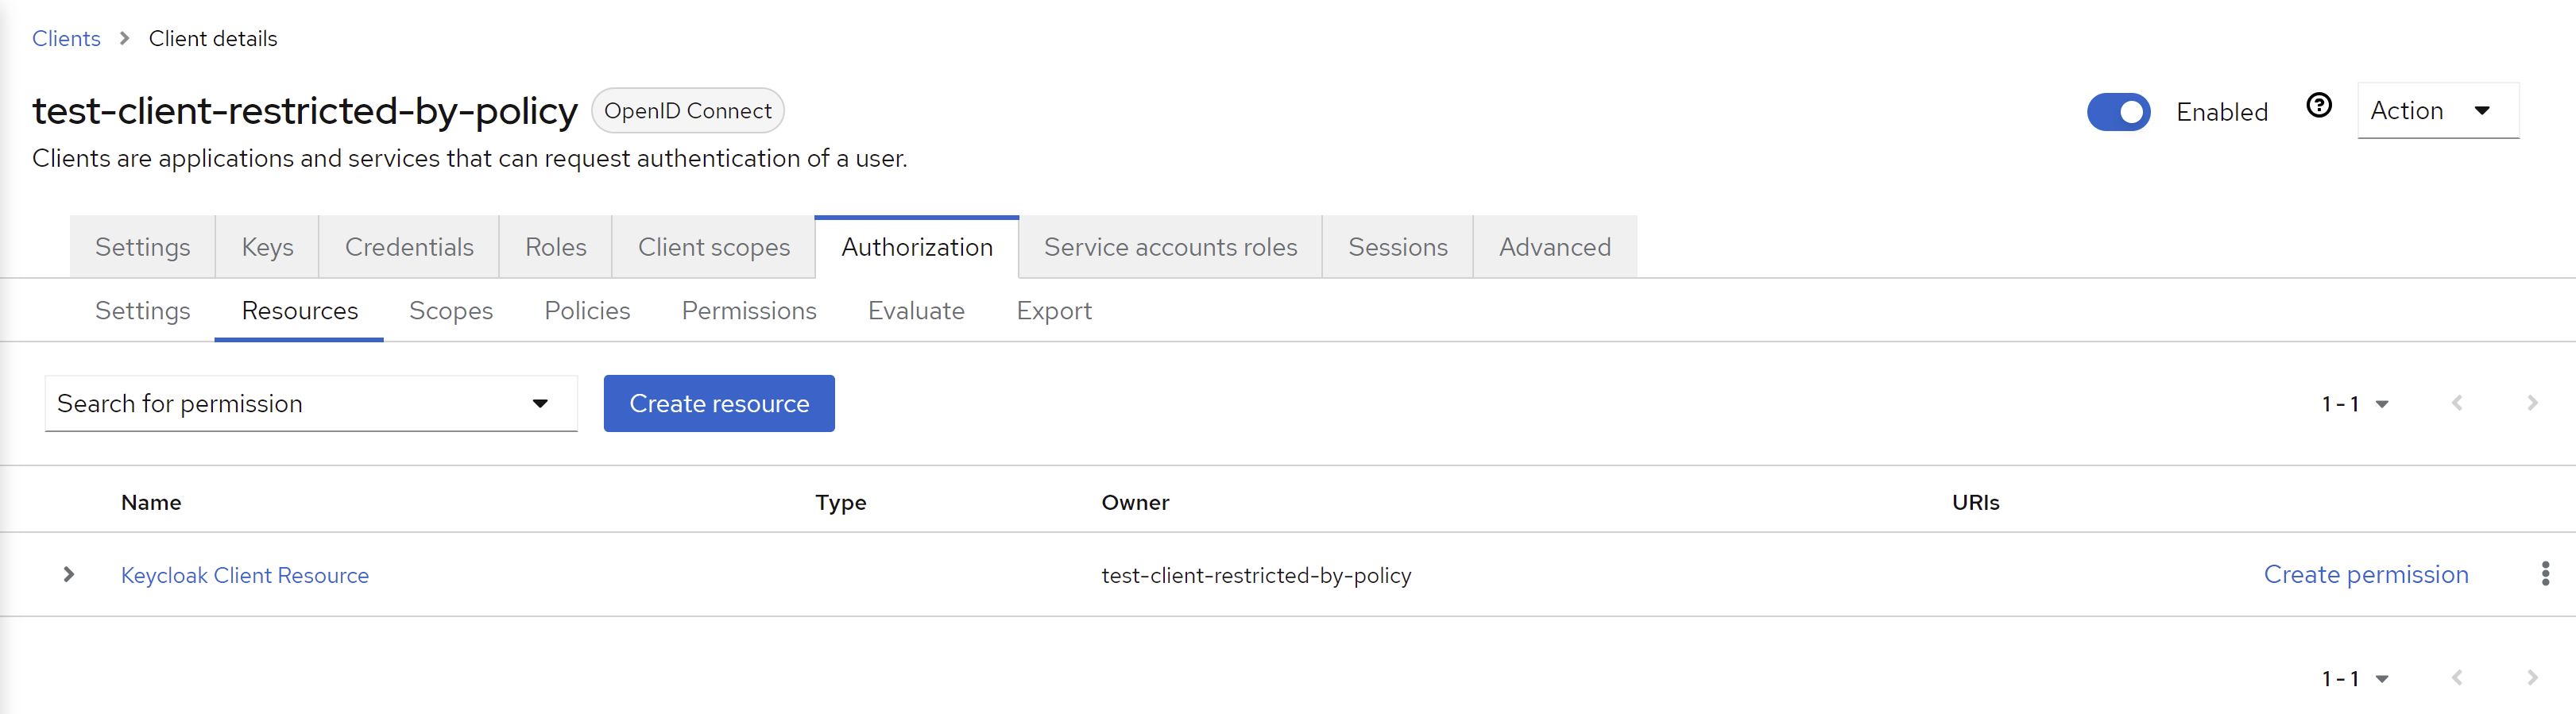
Task: Switch to the Credentials tab
Action: pos(409,247)
